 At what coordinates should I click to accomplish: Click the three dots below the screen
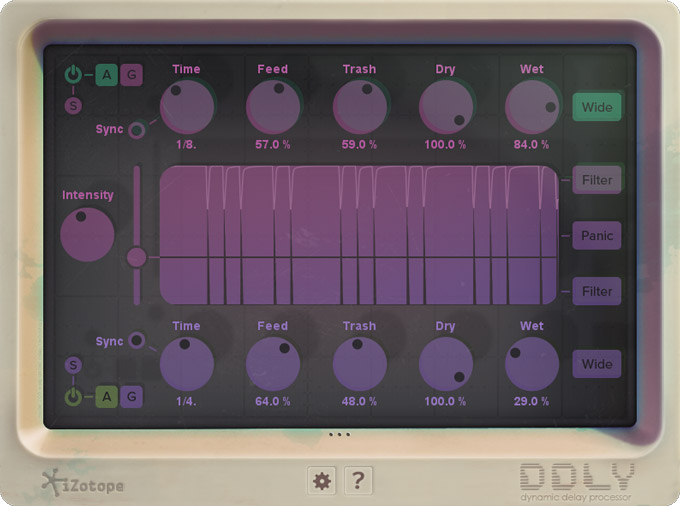tap(340, 434)
